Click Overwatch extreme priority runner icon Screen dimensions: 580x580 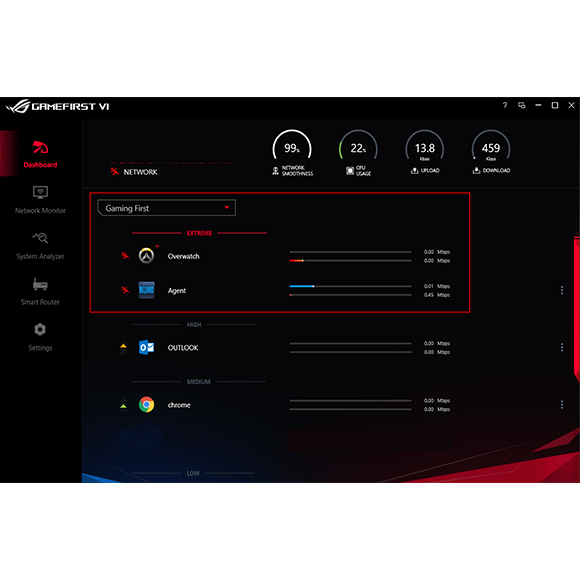[x=125, y=256]
